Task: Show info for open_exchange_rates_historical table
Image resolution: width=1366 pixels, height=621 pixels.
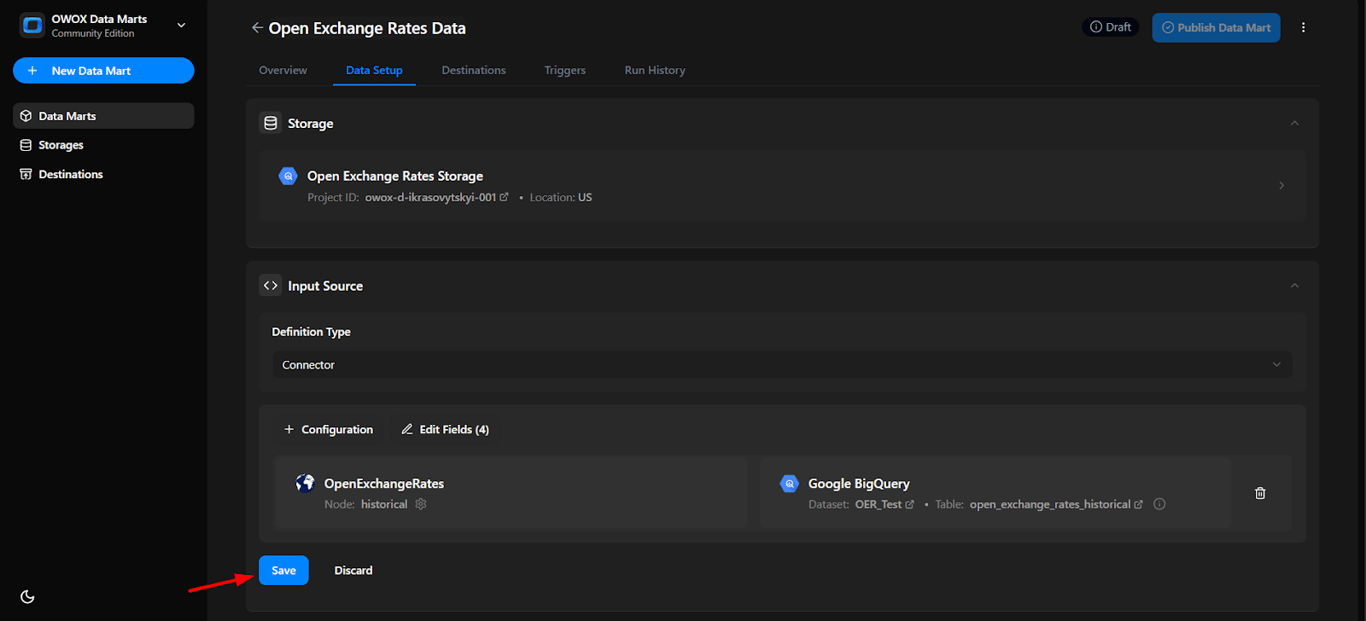Action: pos(1159,504)
